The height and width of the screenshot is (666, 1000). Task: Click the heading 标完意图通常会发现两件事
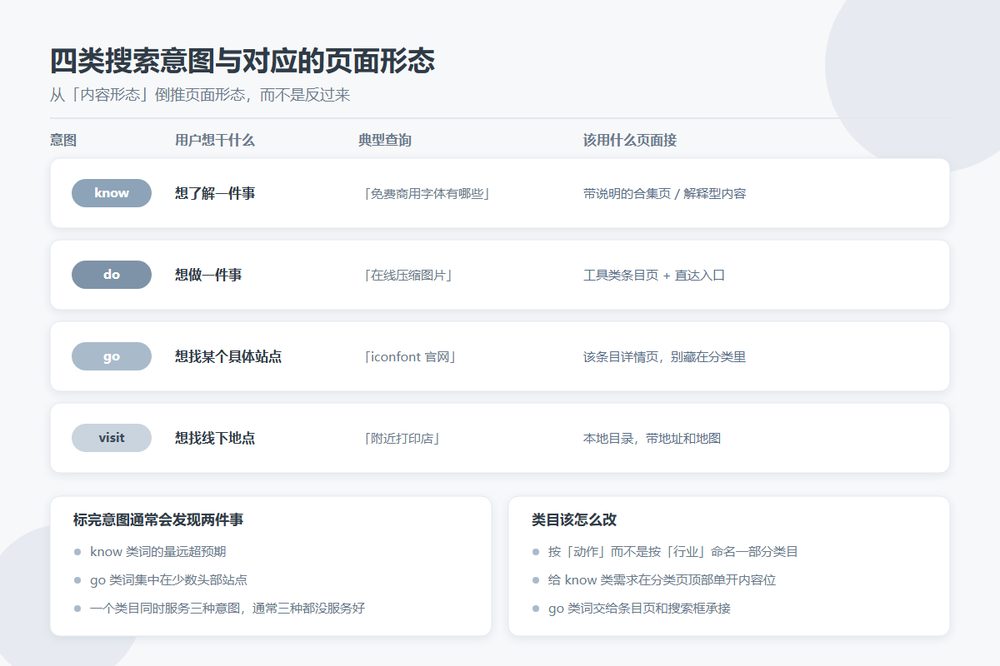click(x=158, y=520)
